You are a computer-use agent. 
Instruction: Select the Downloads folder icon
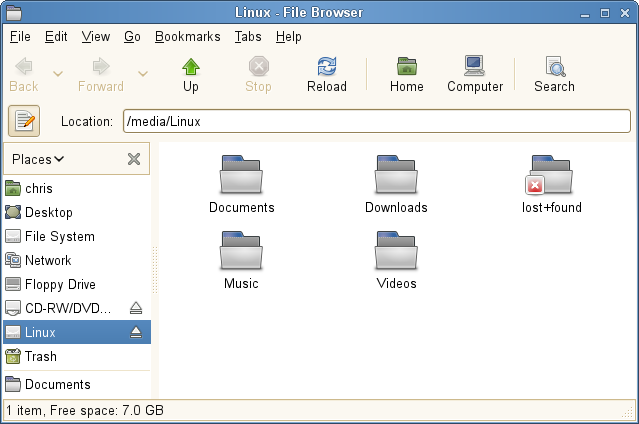396,174
